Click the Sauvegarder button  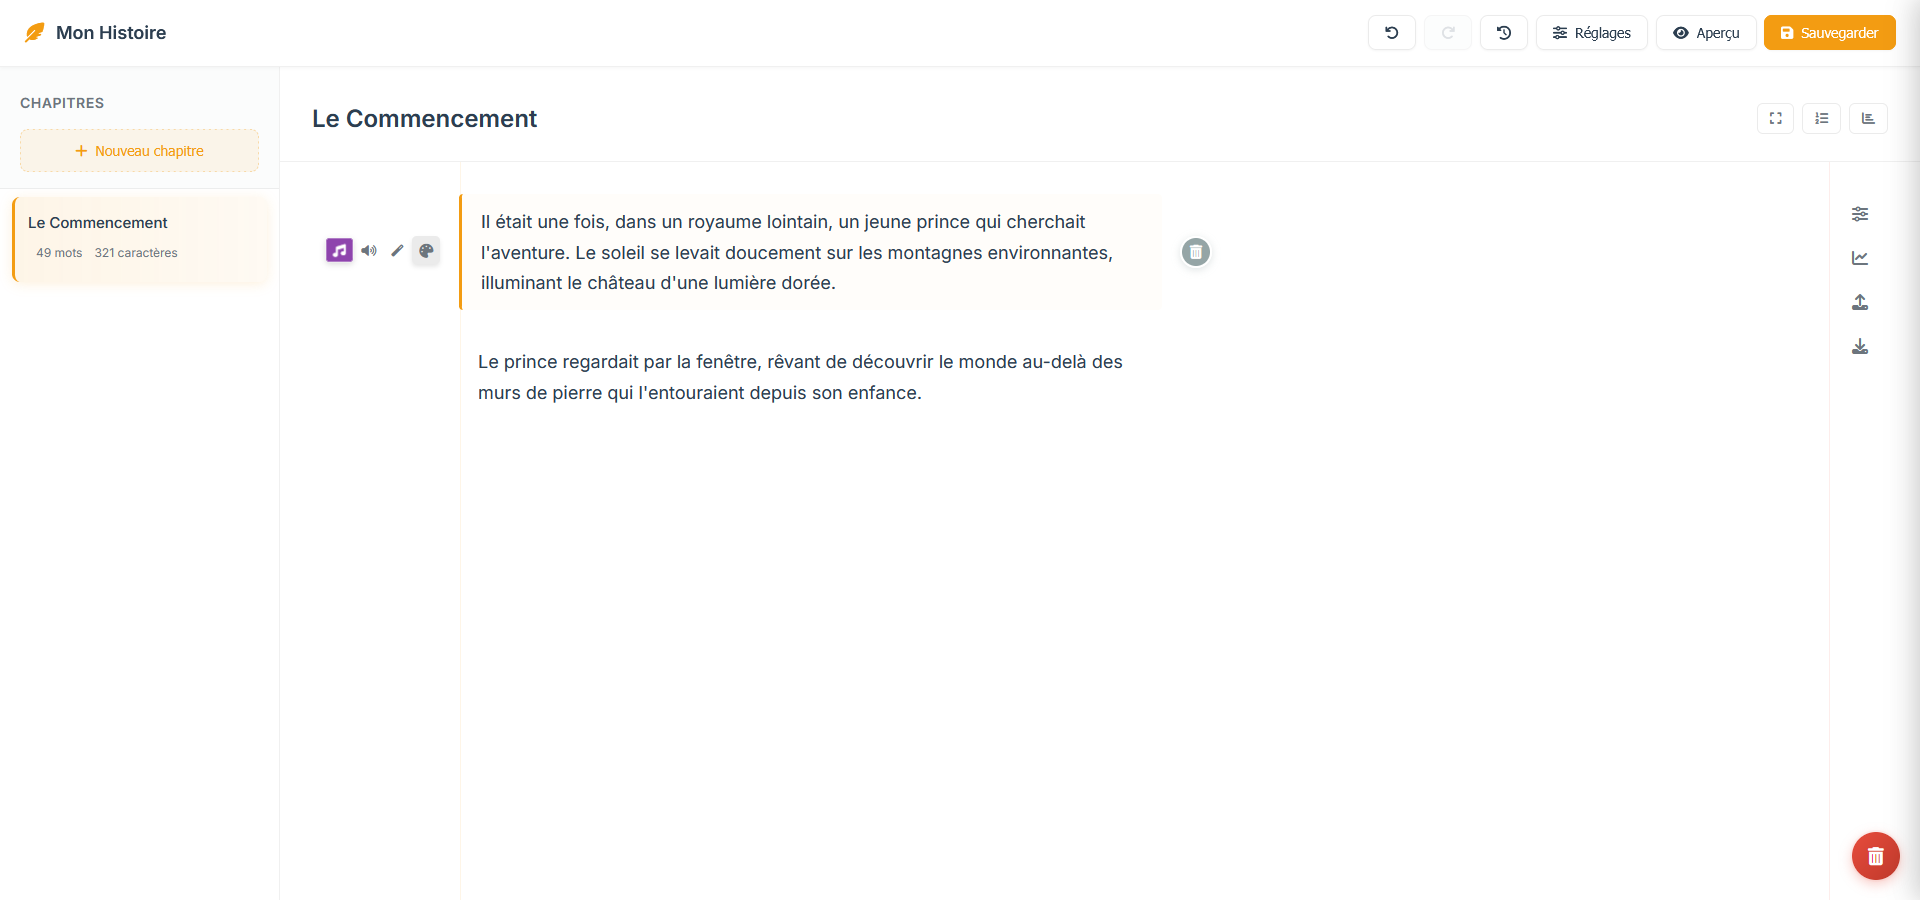(1829, 33)
